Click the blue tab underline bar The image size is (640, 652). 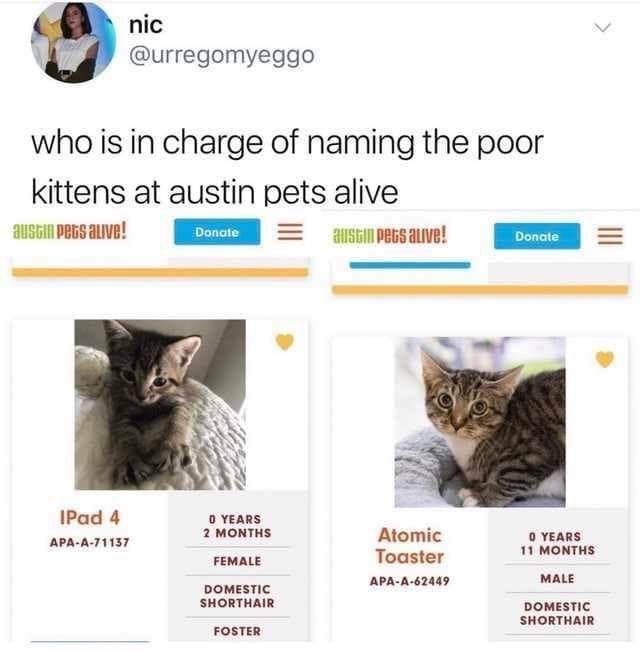pos(410,265)
